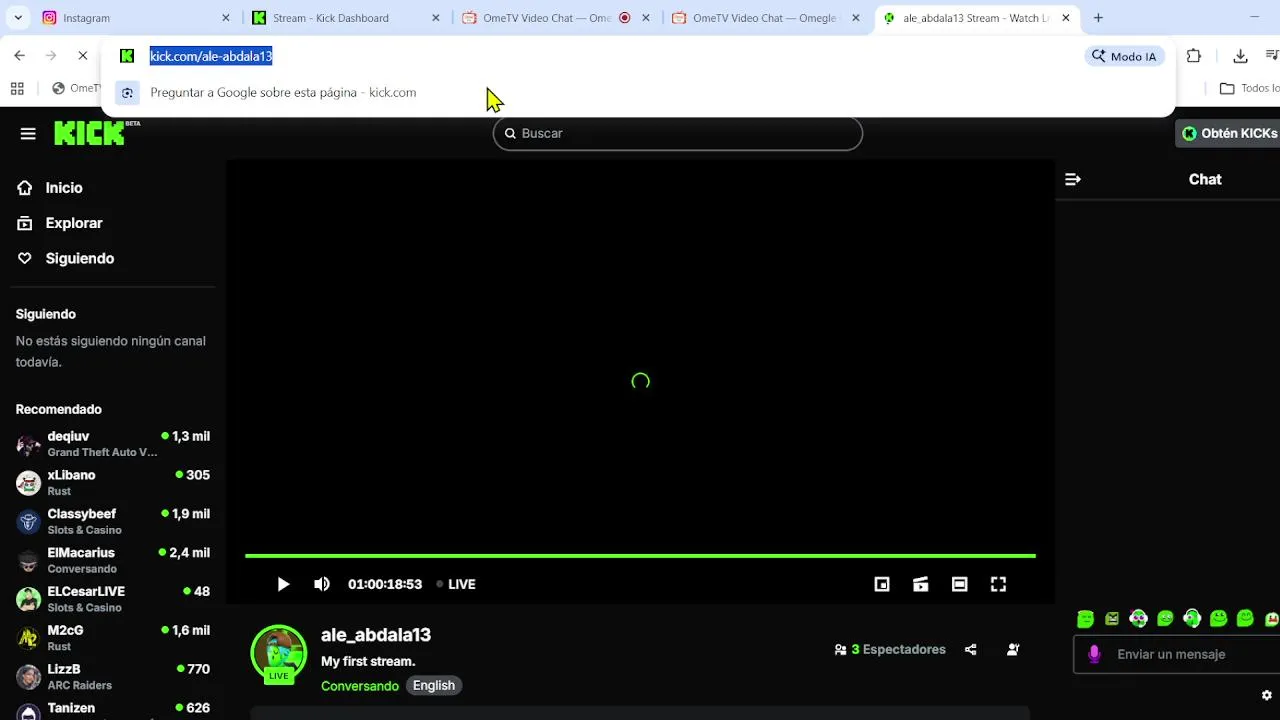Share the ale_abdala13 stream

[970, 650]
